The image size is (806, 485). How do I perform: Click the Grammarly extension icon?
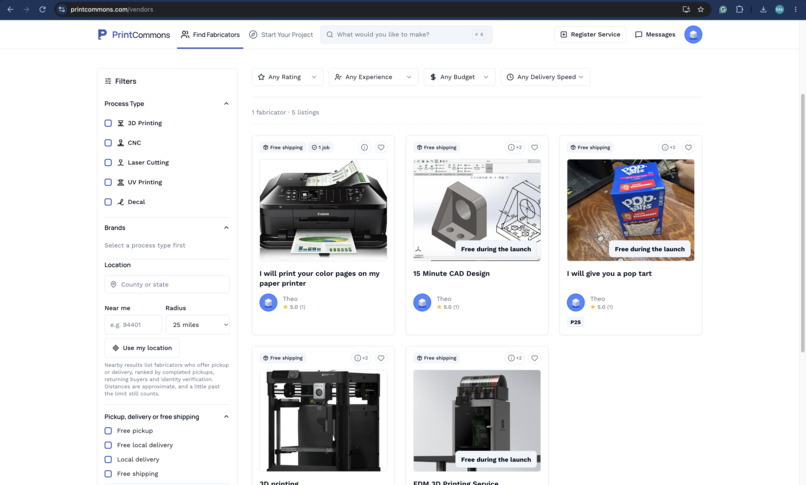(x=723, y=9)
